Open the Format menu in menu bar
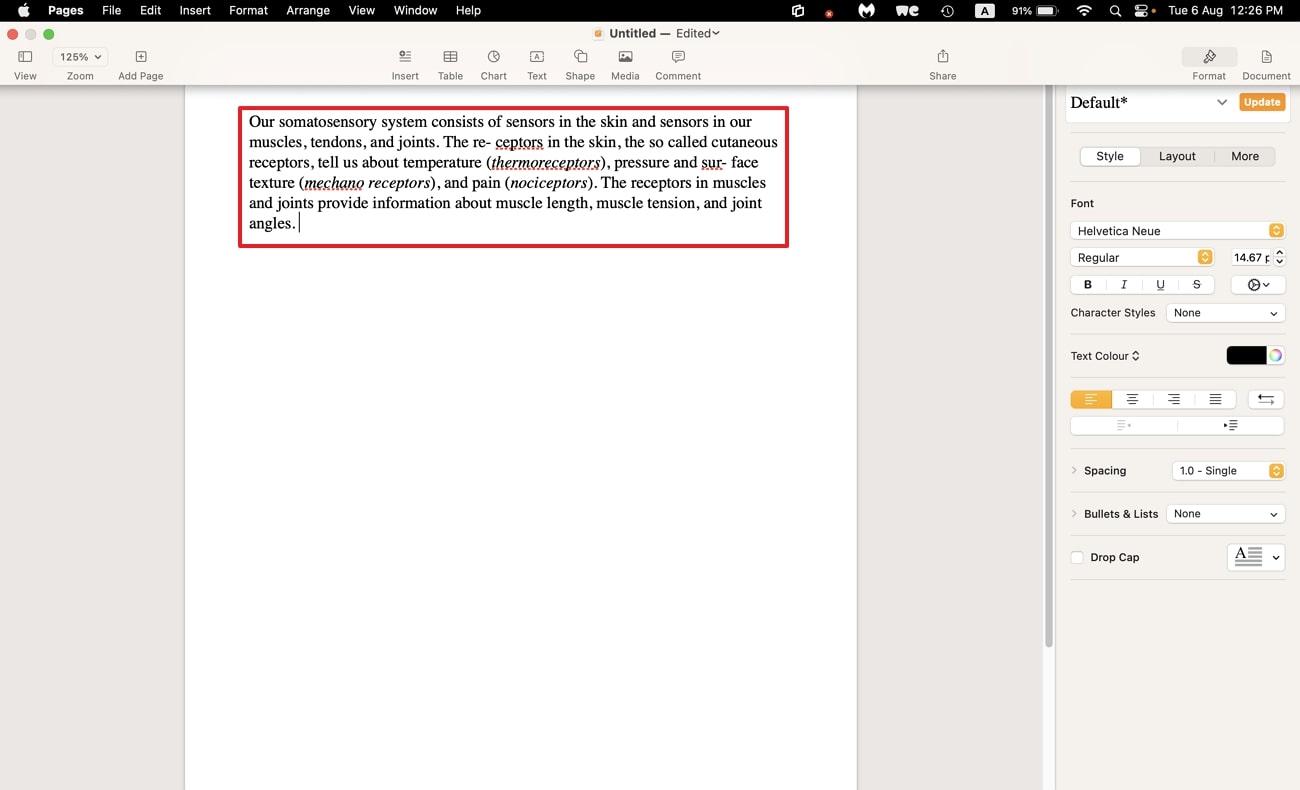 click(x=248, y=10)
